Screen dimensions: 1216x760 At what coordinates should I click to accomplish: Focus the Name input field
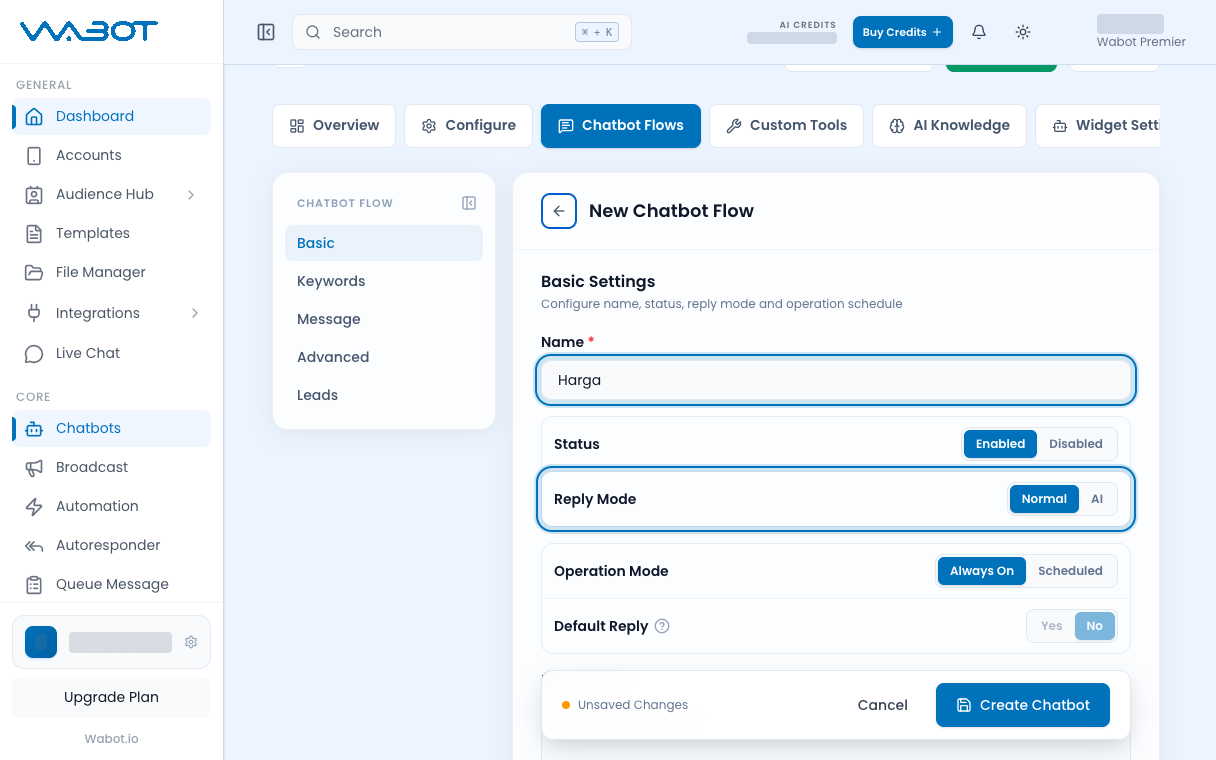coord(836,380)
